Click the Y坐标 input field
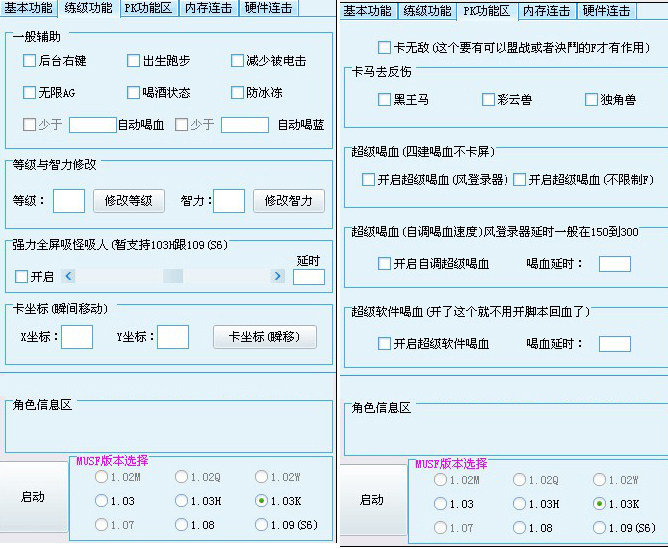 tap(173, 337)
